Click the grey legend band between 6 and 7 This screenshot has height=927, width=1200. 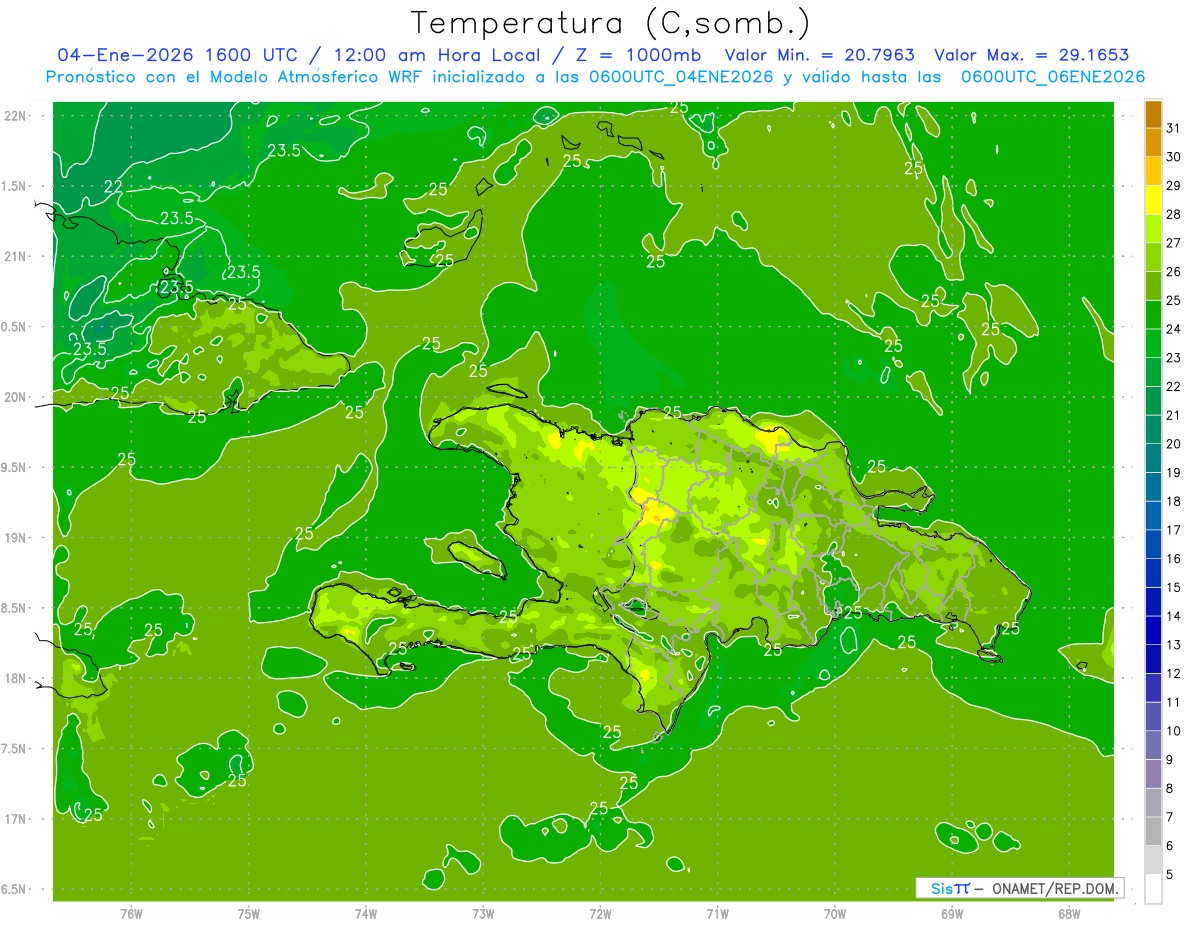pos(1153,832)
